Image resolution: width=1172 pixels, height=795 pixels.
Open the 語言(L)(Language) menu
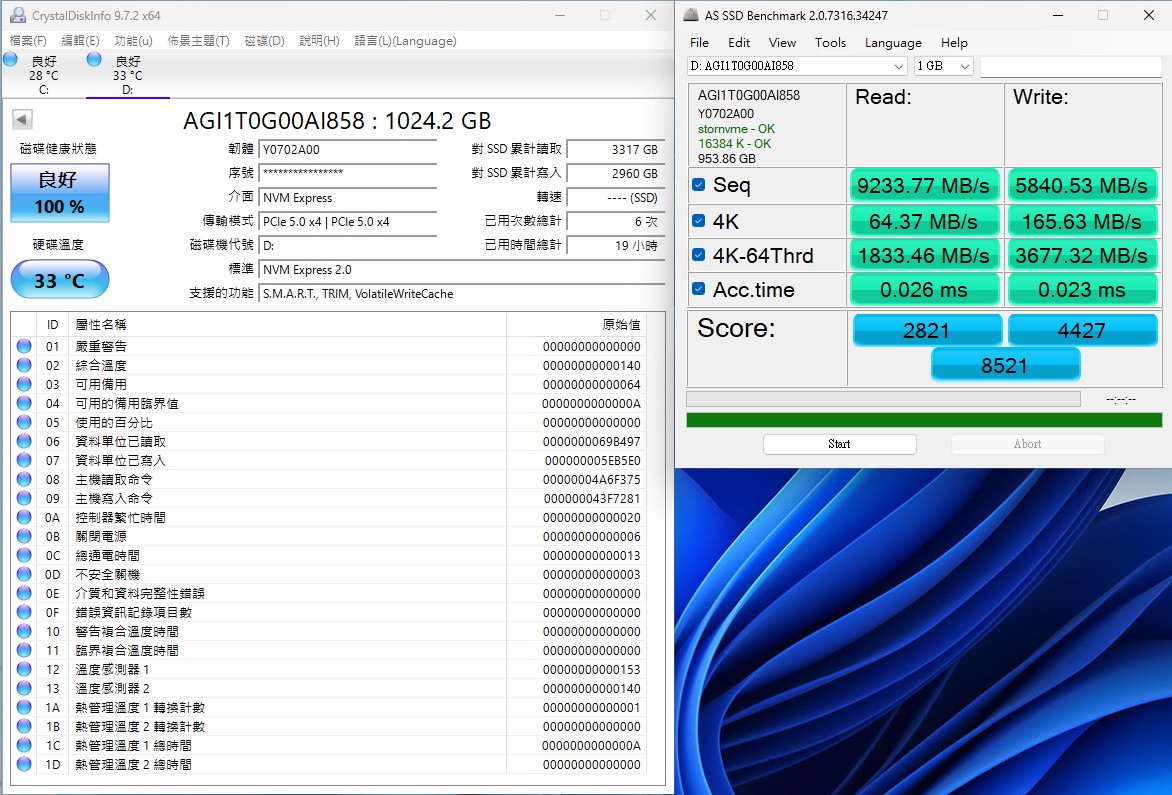[x=405, y=41]
